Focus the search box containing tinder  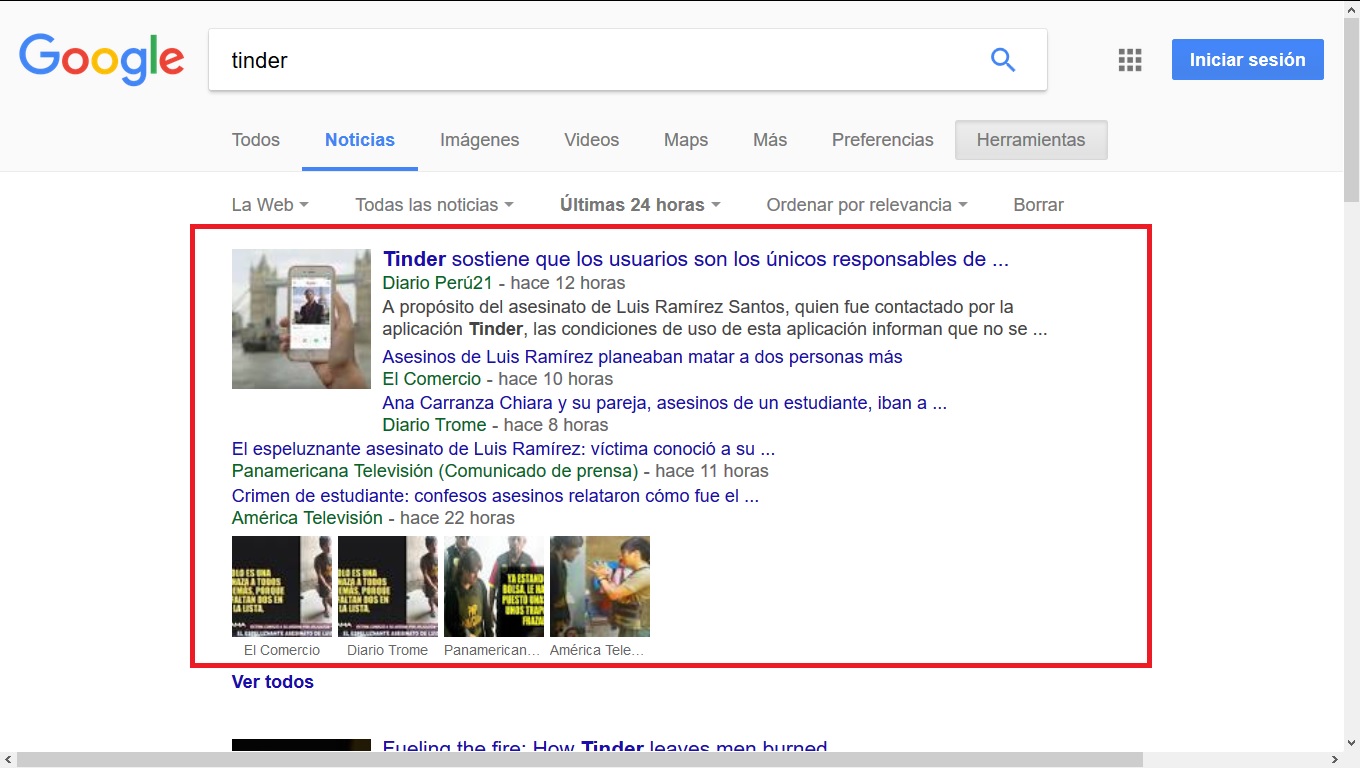(x=627, y=60)
